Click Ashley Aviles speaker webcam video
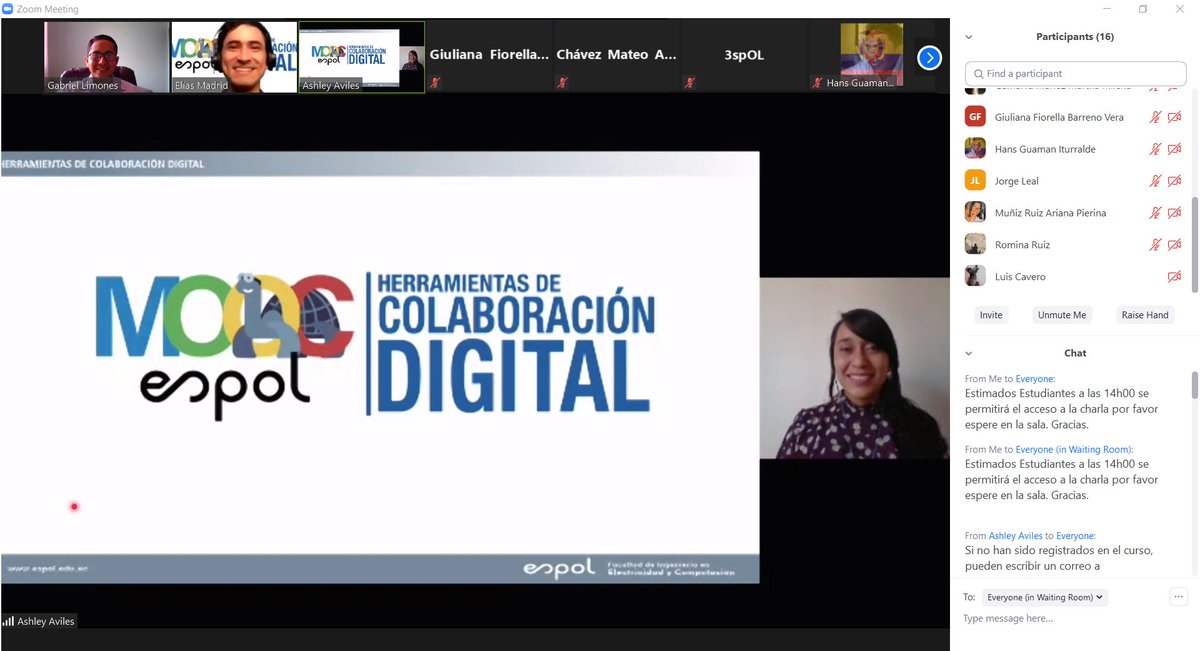 tap(854, 368)
